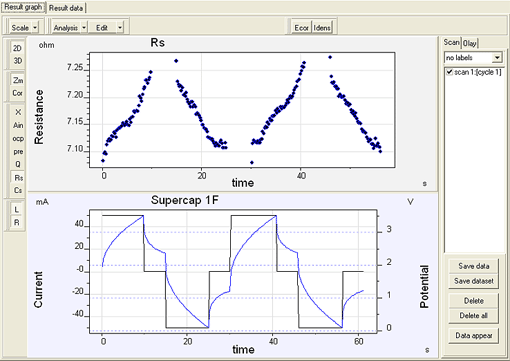510x361 pixels.
Task: Open the Scan tab
Action: (451, 42)
